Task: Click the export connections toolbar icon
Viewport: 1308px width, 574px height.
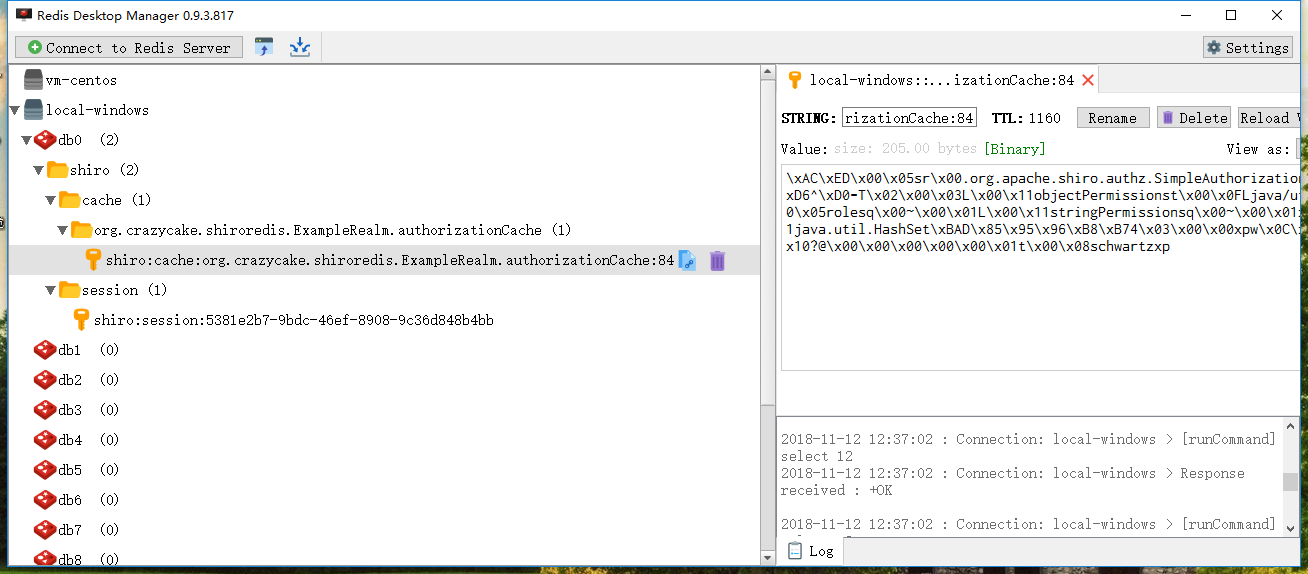Action: (300, 47)
